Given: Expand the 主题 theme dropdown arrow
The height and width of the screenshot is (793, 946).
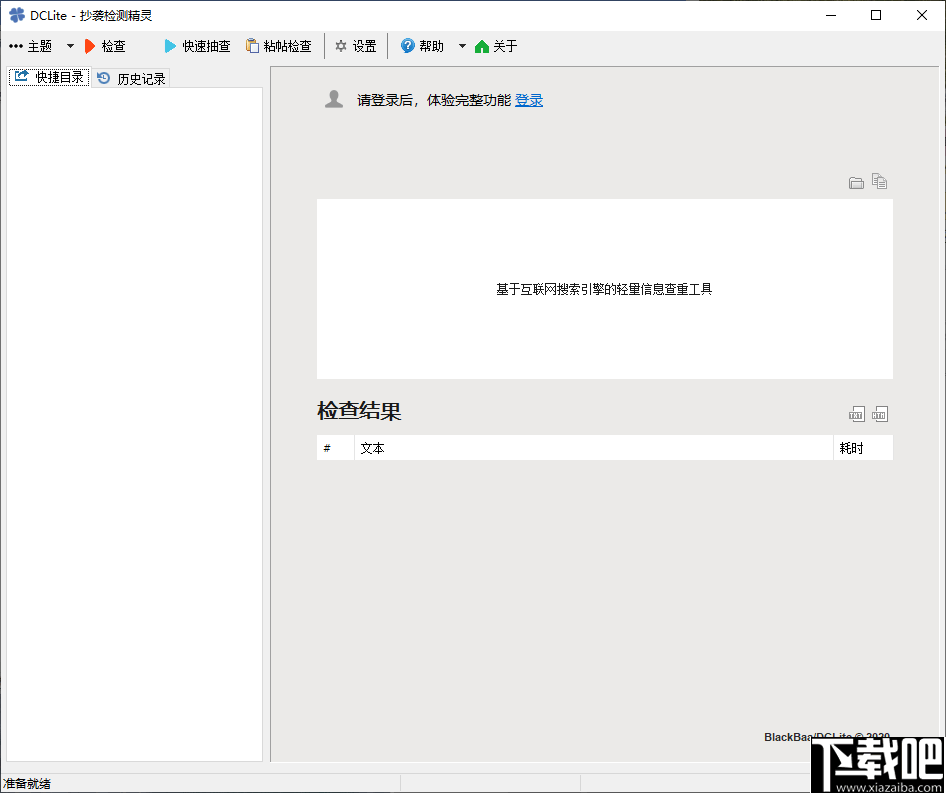Looking at the screenshot, I should coord(69,45).
